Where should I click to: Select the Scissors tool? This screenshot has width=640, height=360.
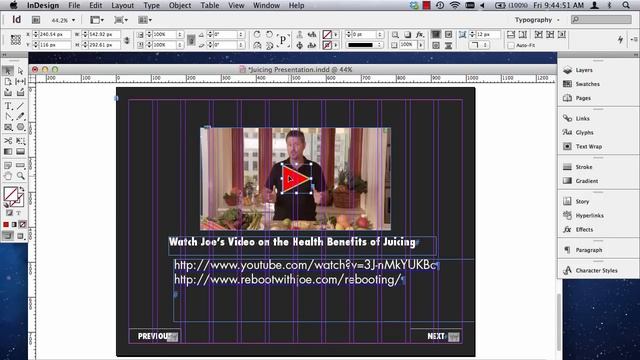(8, 141)
